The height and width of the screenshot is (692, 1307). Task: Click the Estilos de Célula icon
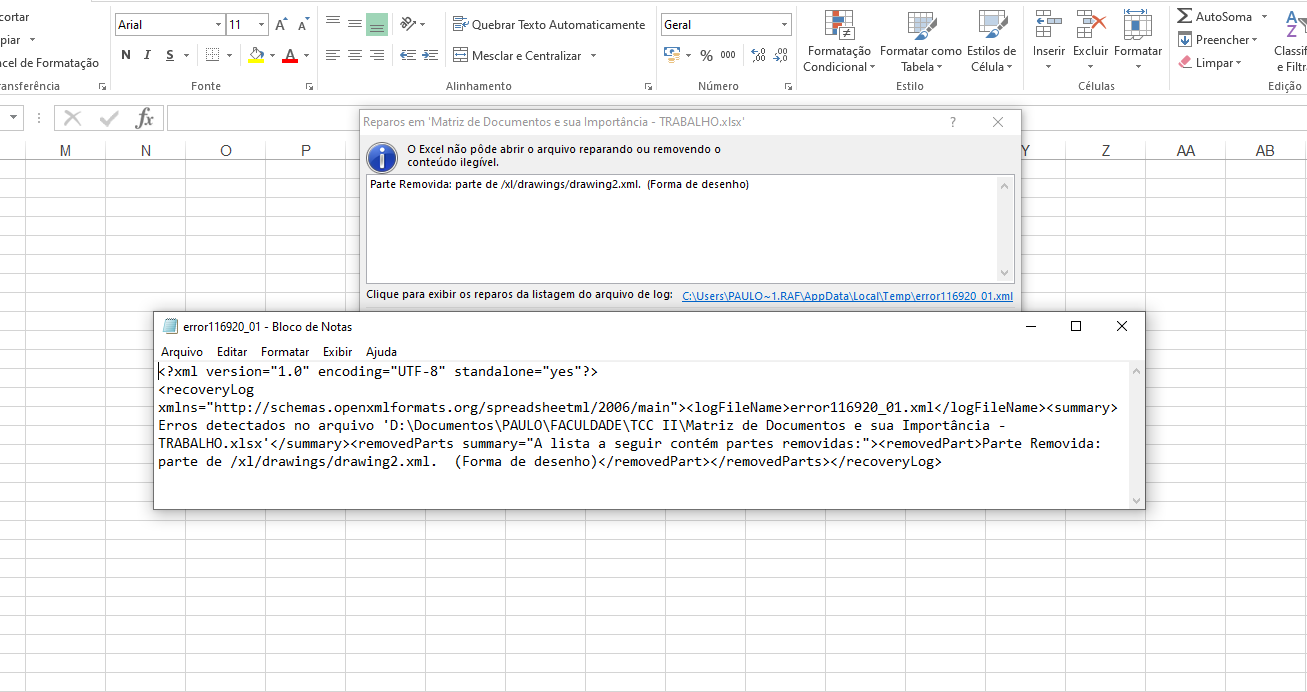tap(991, 25)
